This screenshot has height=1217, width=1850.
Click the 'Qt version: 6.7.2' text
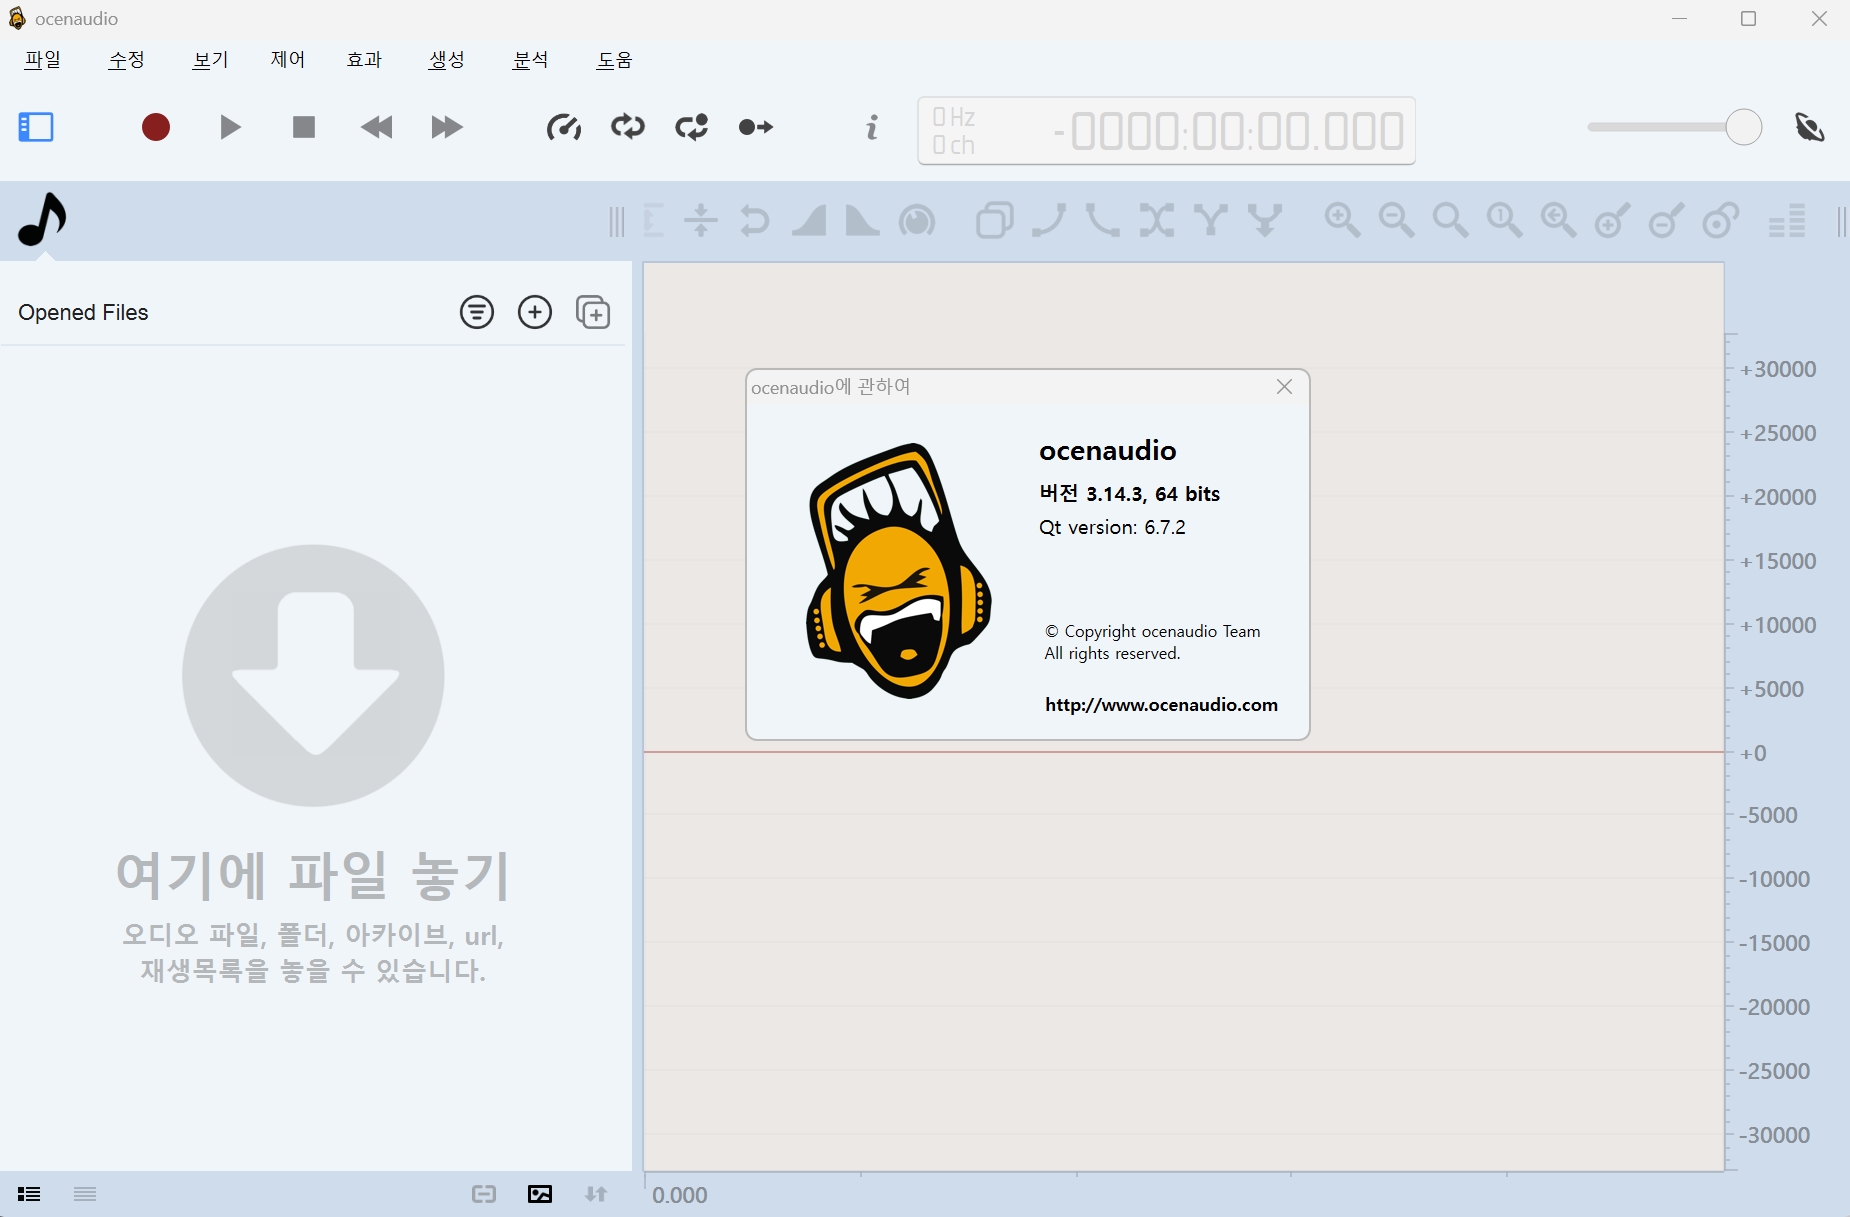(x=1112, y=527)
